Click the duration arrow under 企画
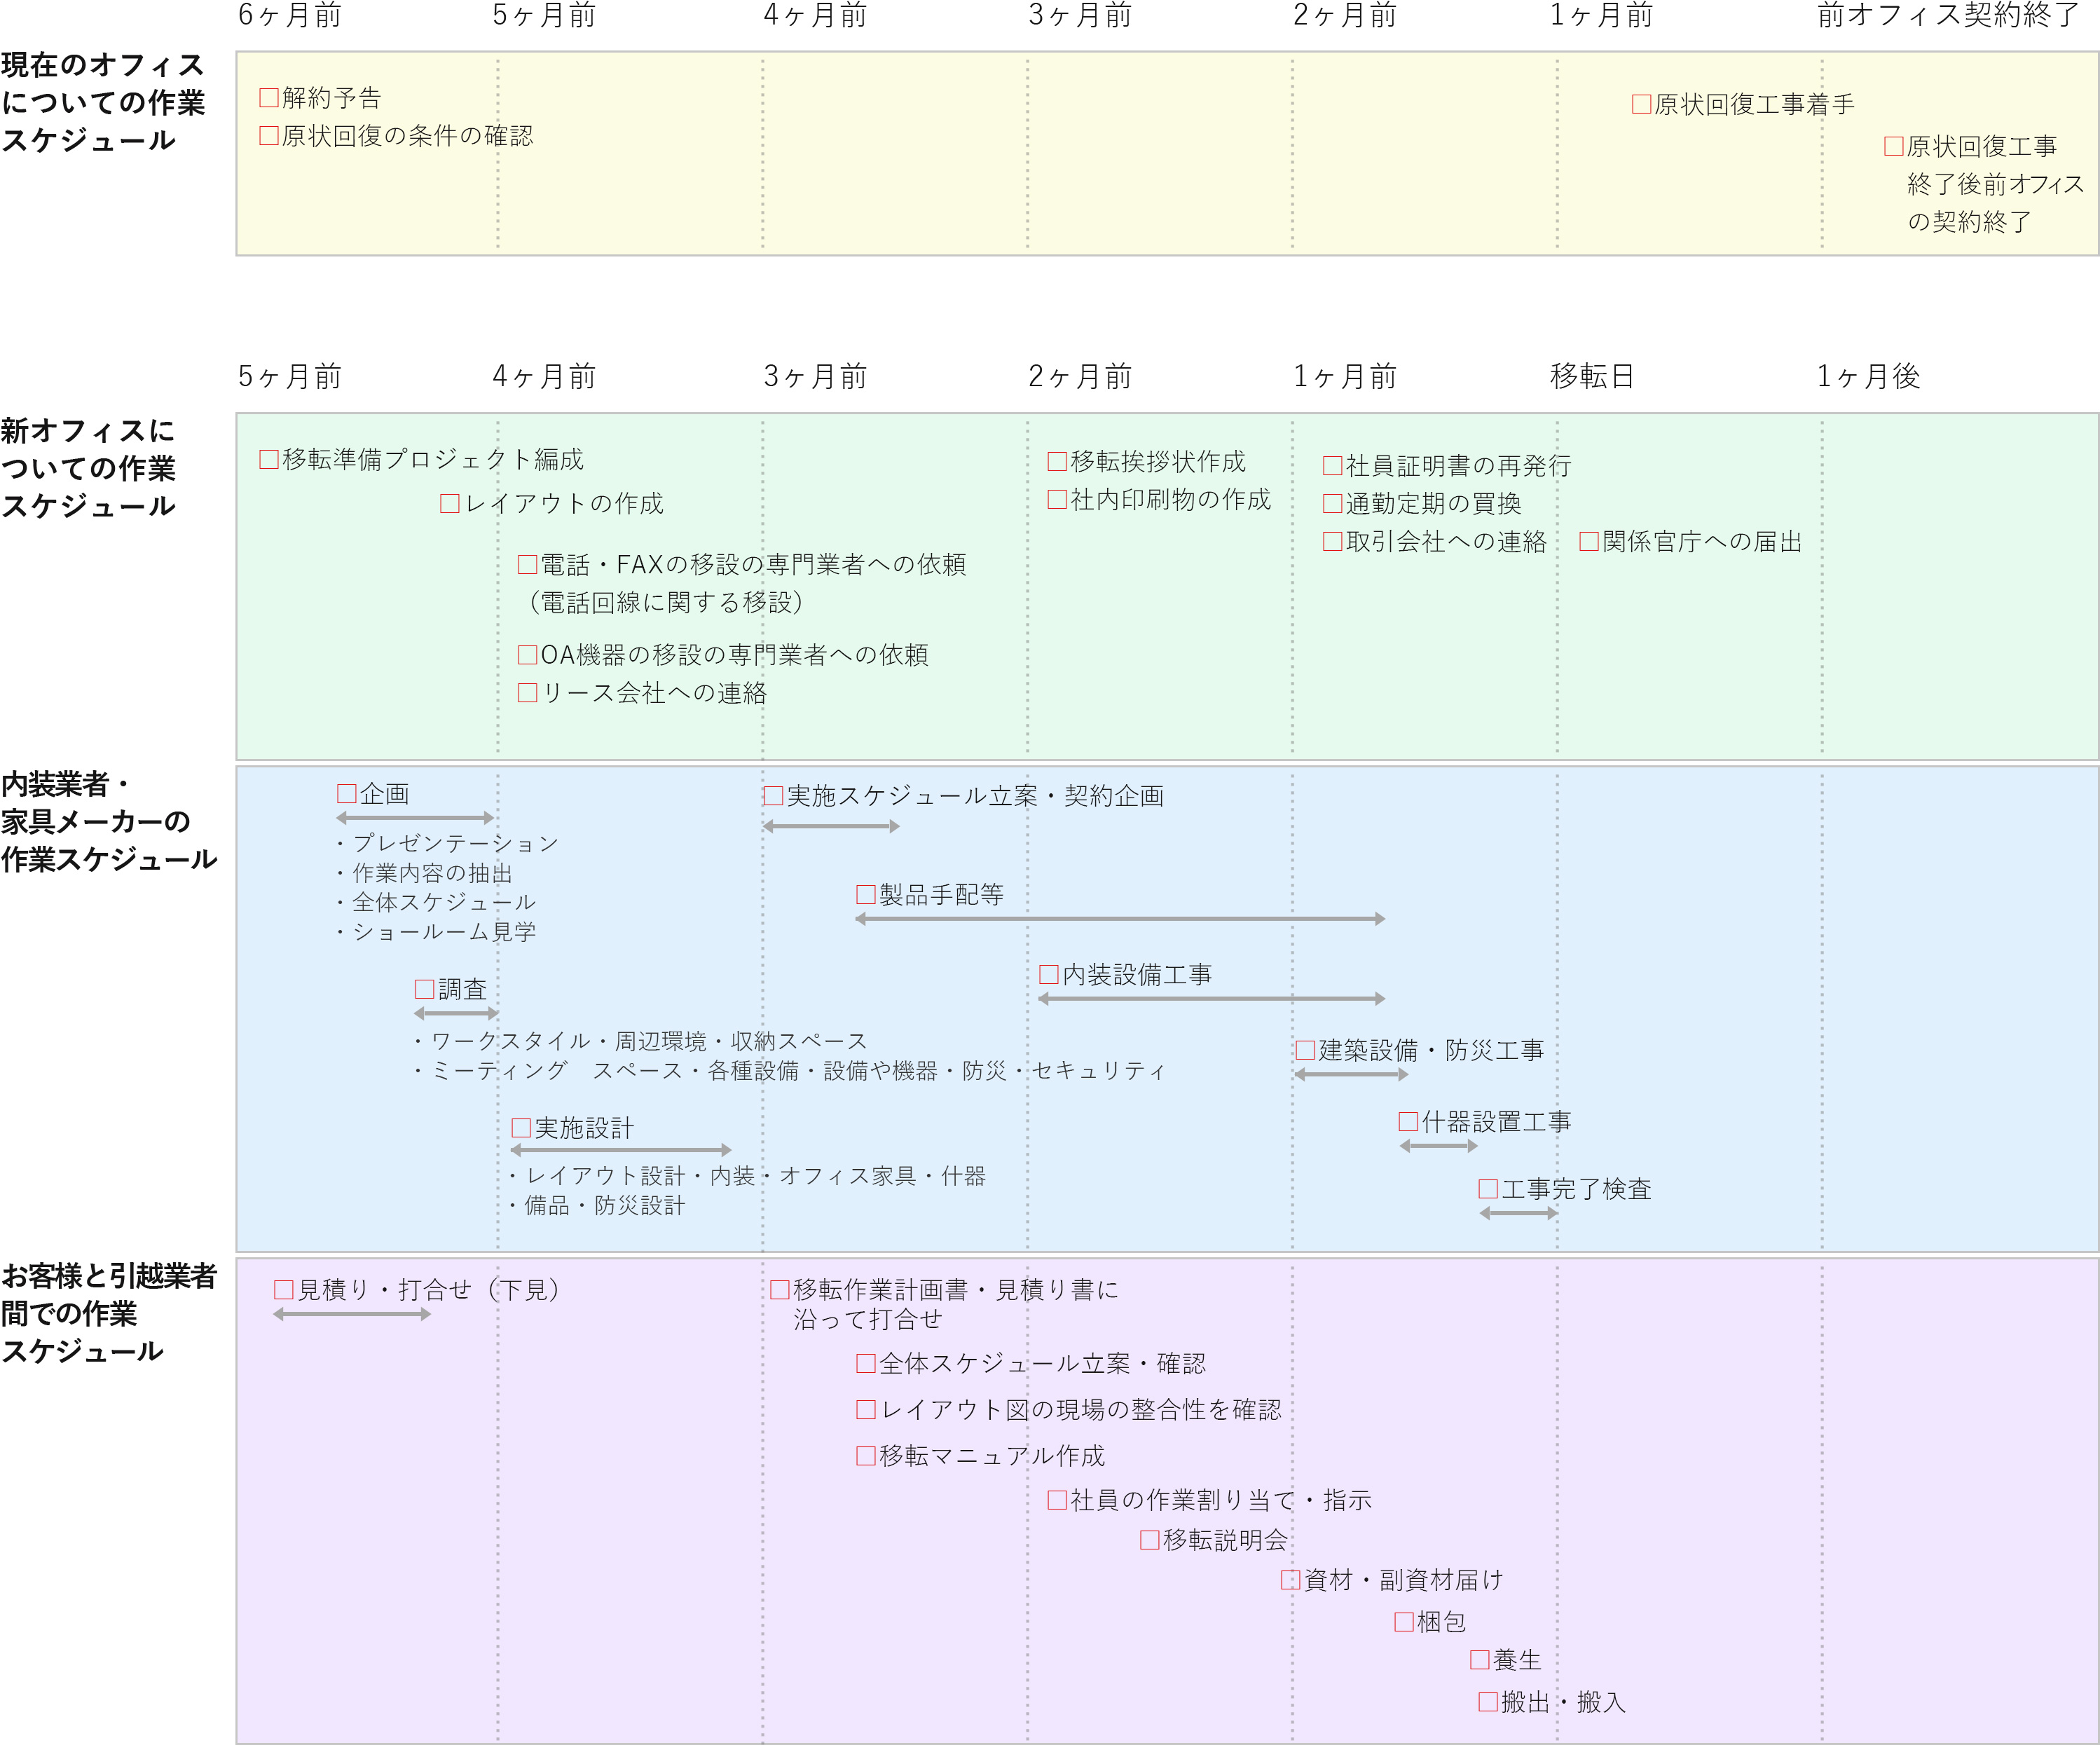Image resolution: width=2100 pixels, height=1745 pixels. pos(415,818)
